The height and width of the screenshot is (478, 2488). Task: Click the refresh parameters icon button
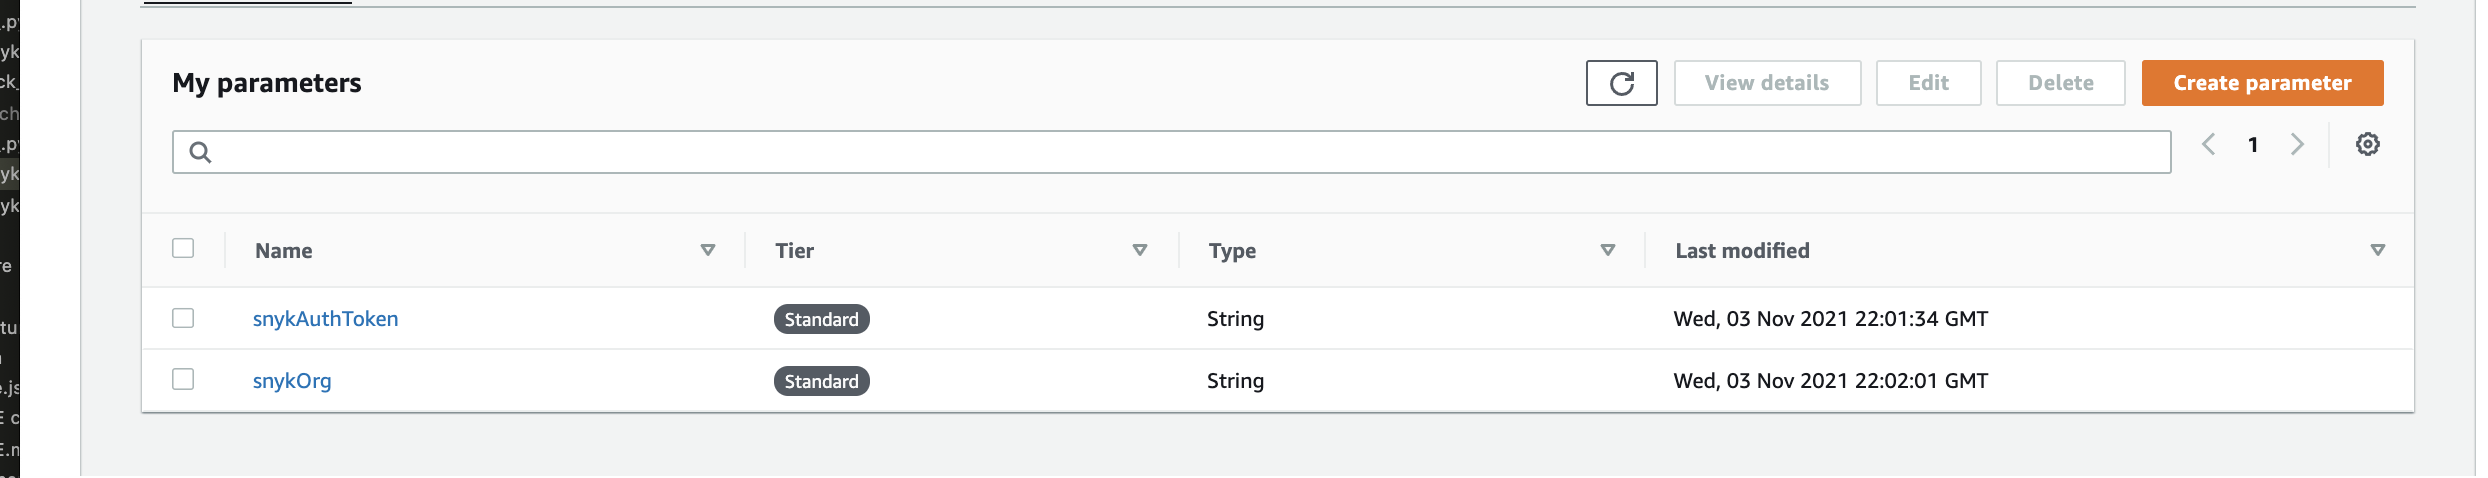[x=1621, y=83]
